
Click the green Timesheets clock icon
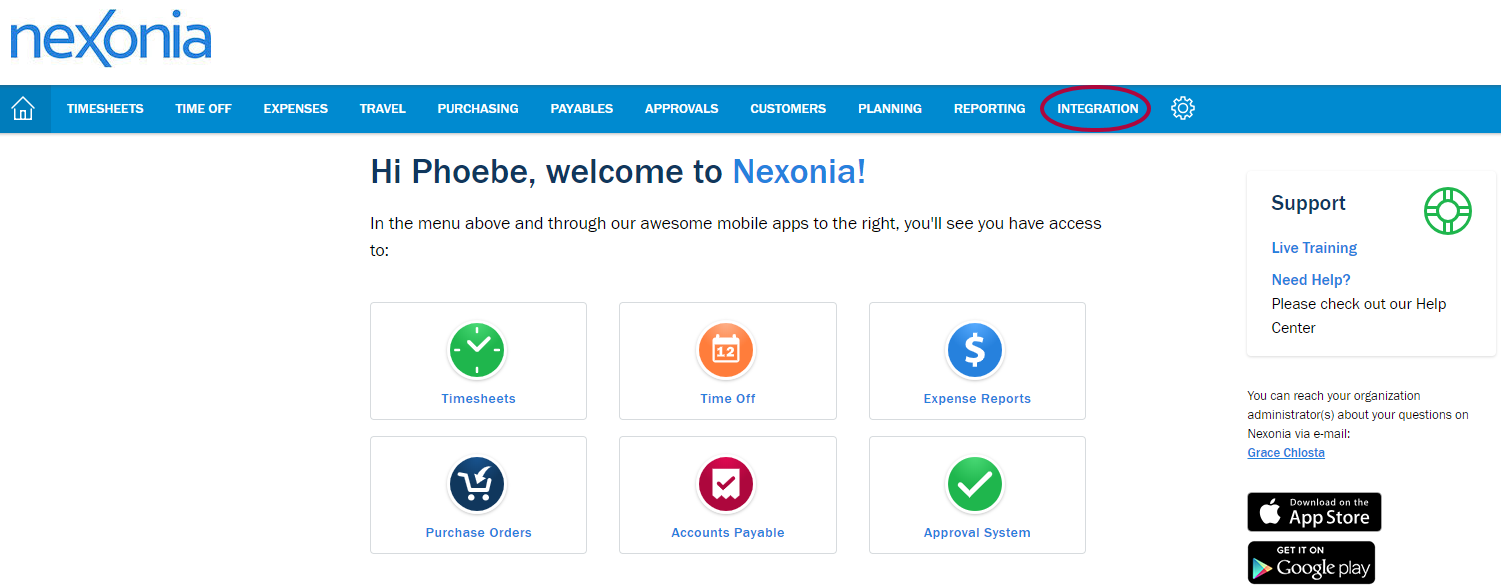(478, 351)
